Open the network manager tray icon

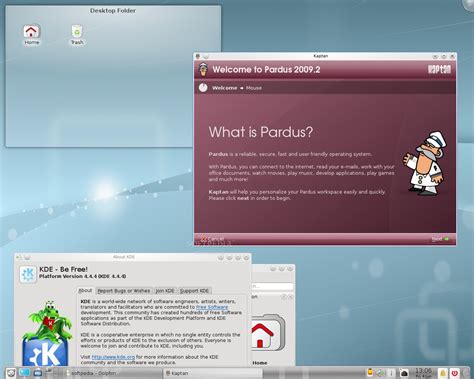coord(380,373)
